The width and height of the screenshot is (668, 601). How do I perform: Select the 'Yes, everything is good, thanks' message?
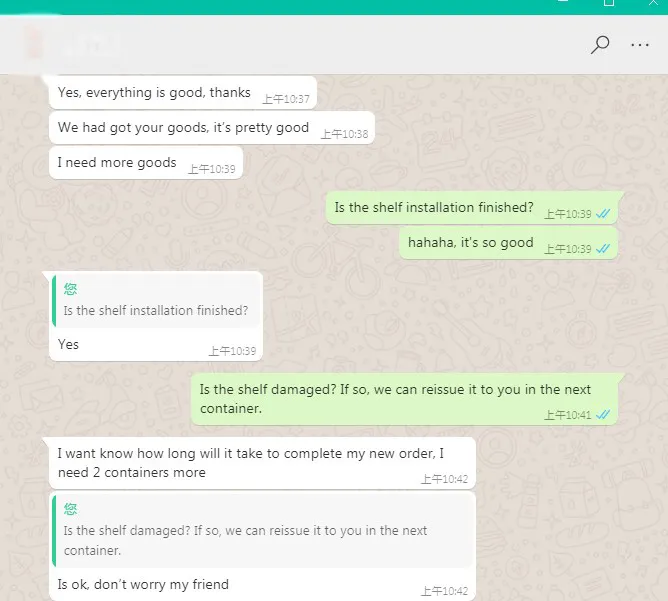tap(183, 92)
